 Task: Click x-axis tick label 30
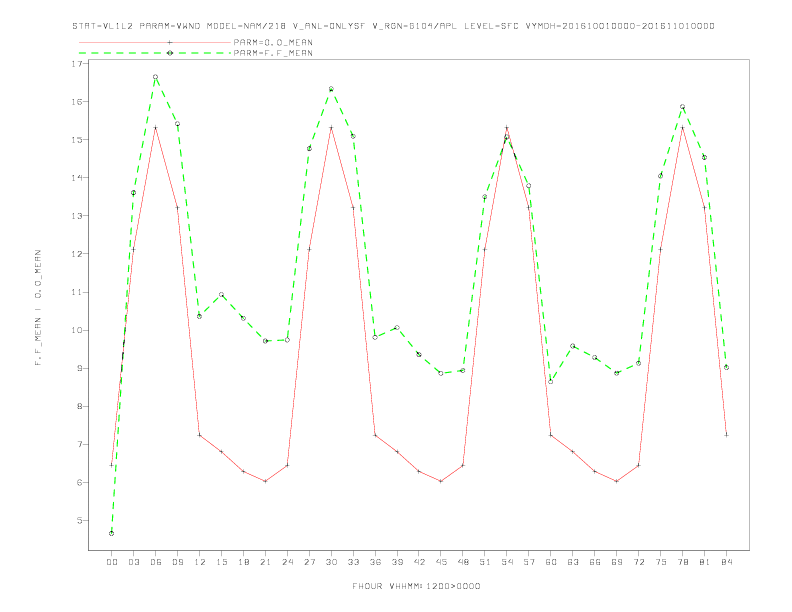(x=331, y=562)
